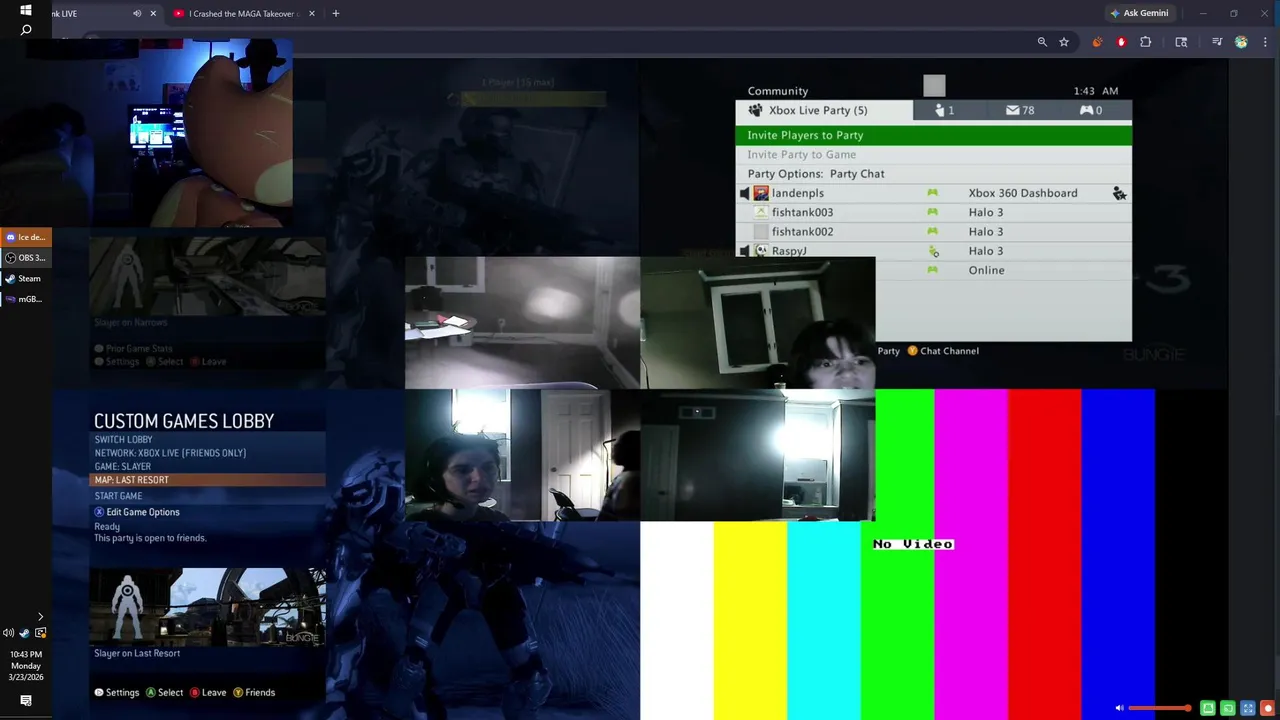Open the browser three-dot menu
1280x720 pixels.
(x=1265, y=42)
